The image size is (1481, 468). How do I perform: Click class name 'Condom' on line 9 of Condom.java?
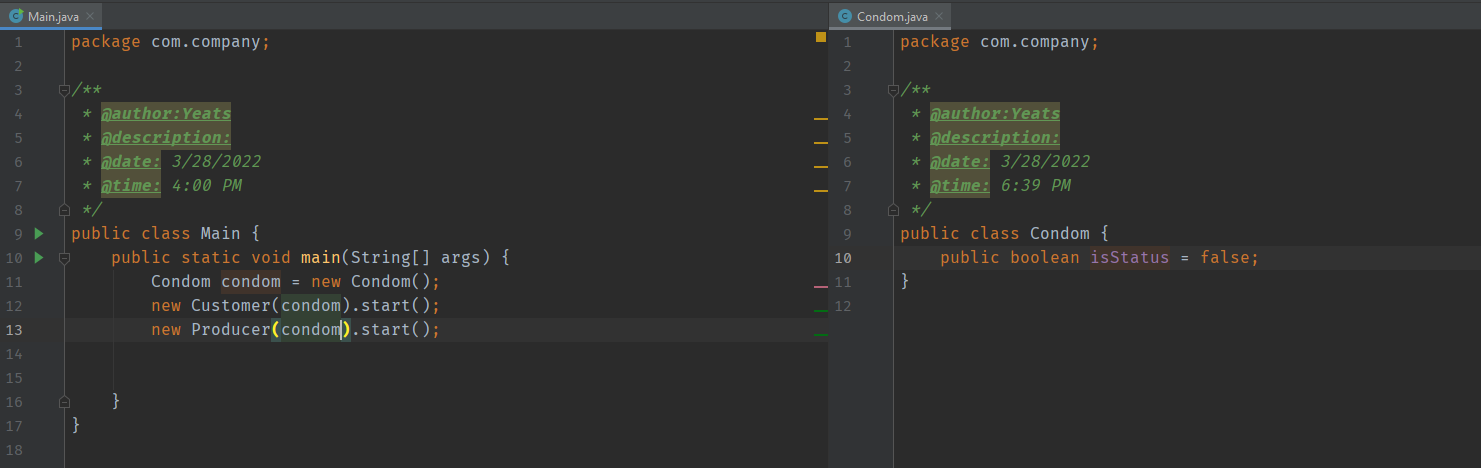point(1060,234)
